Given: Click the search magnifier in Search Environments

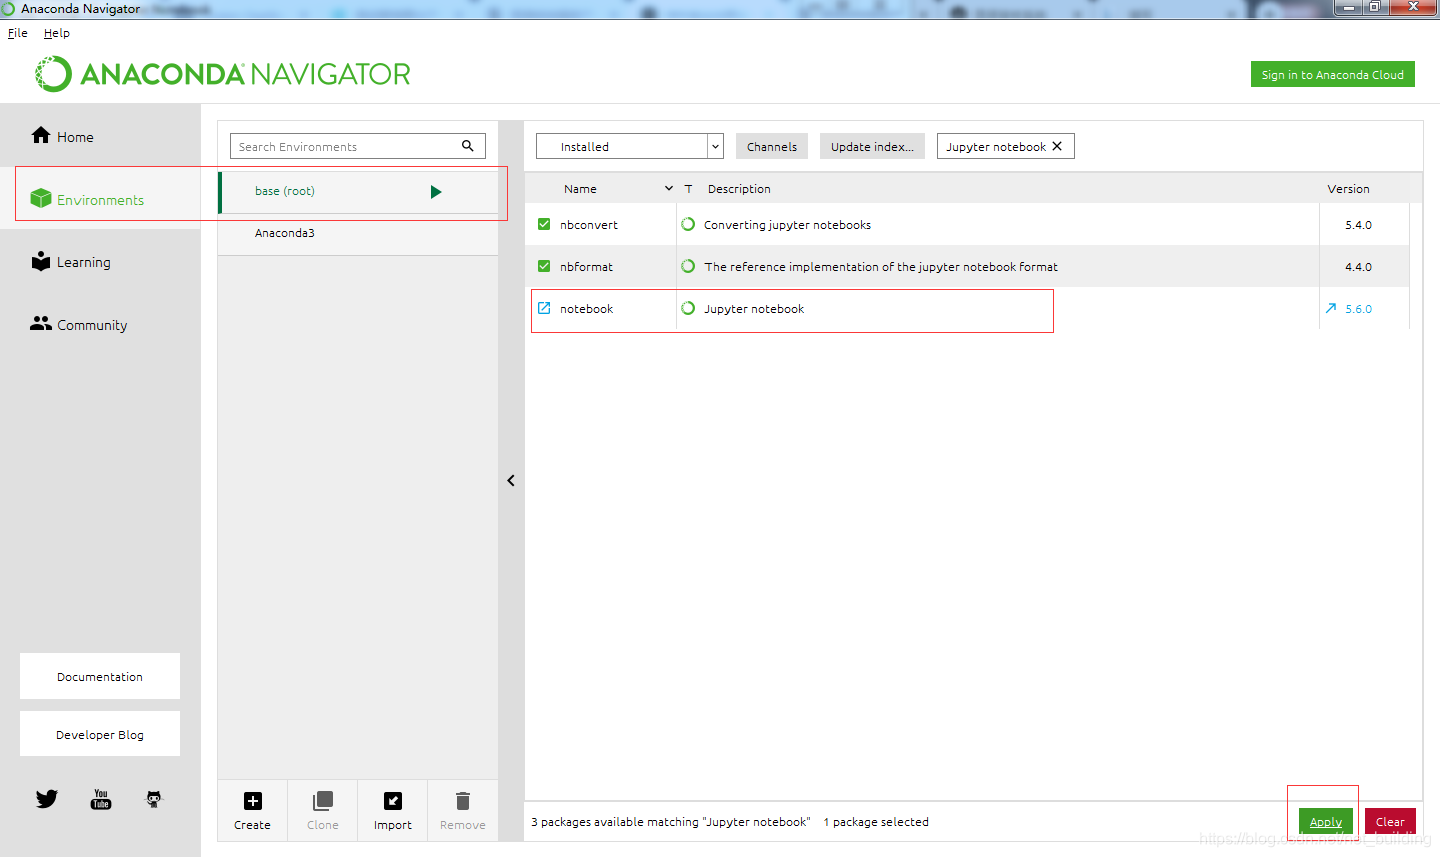Looking at the screenshot, I should click(x=467, y=146).
